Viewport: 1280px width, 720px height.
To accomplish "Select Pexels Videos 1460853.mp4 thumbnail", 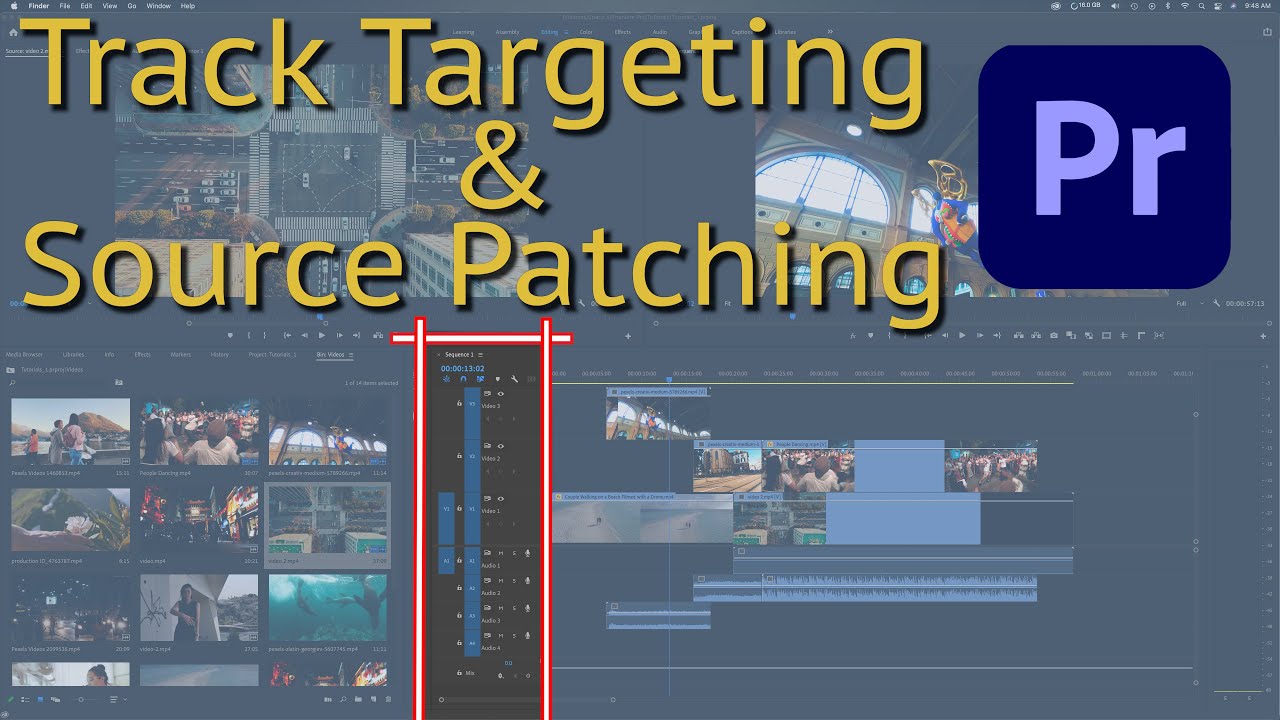I will [70, 431].
